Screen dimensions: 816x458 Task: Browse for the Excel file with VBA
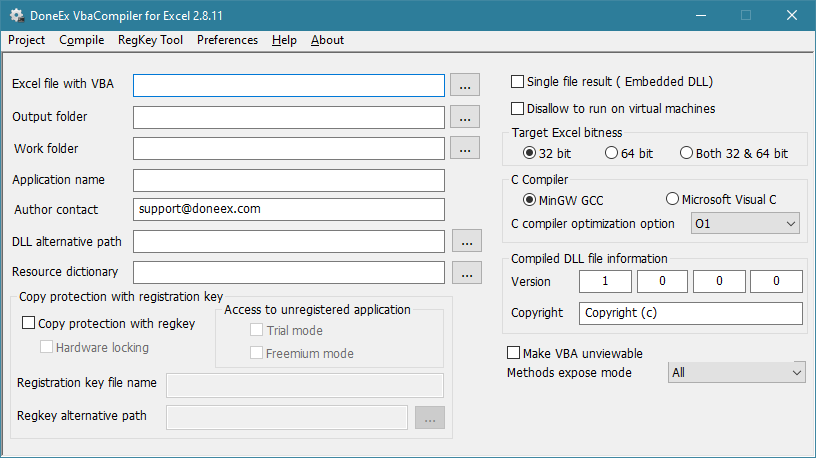[x=465, y=85]
